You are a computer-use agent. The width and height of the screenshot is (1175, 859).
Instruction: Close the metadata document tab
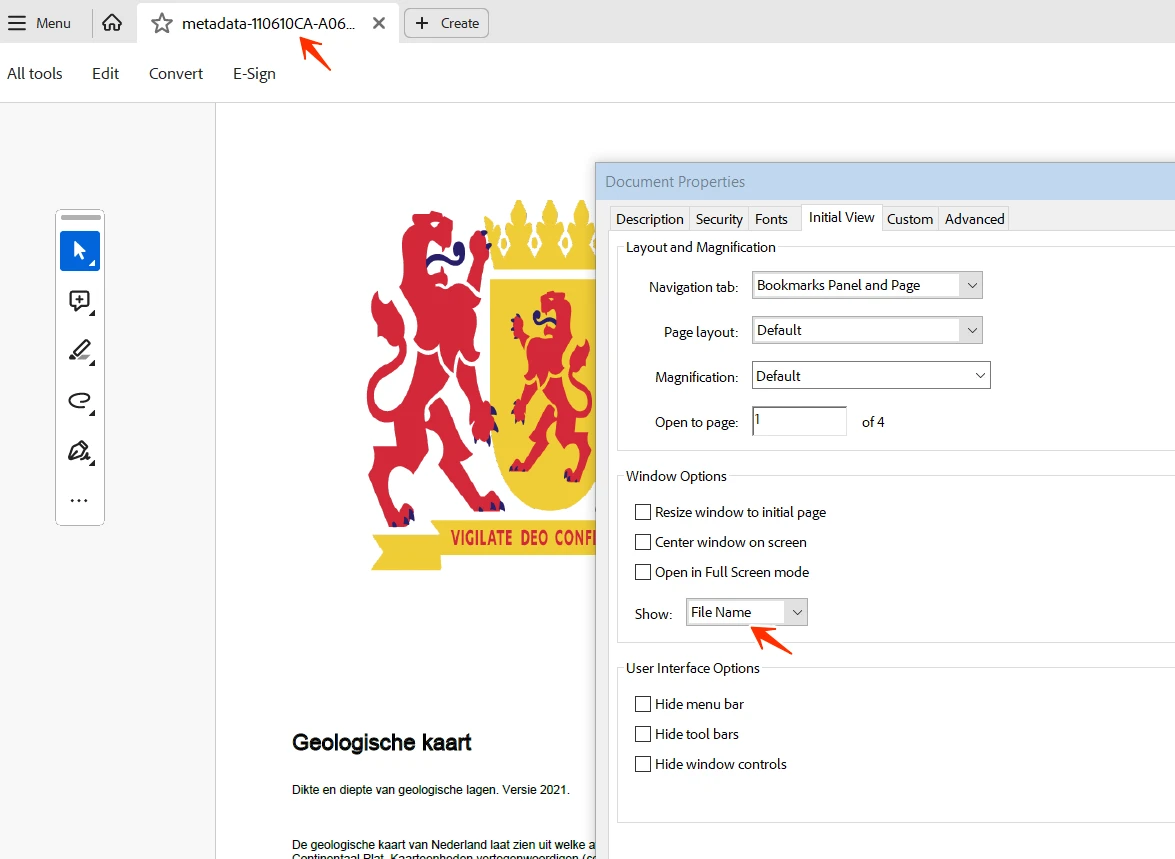click(x=379, y=23)
